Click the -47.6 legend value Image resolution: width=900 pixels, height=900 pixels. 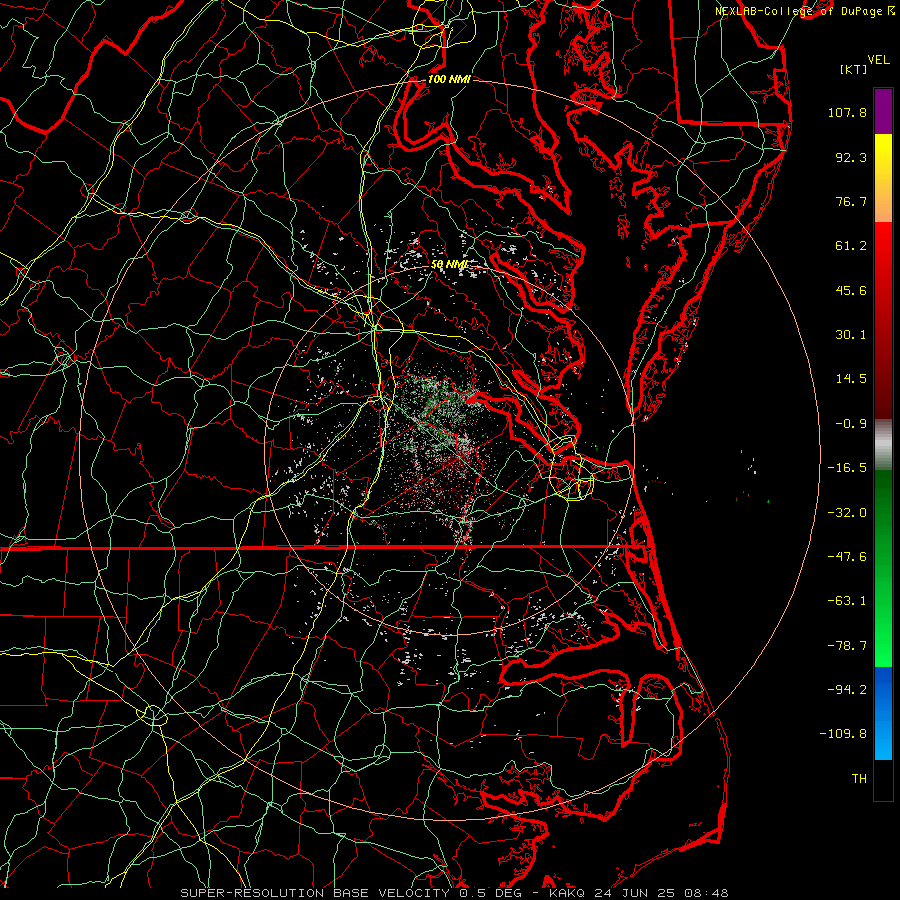(x=847, y=557)
